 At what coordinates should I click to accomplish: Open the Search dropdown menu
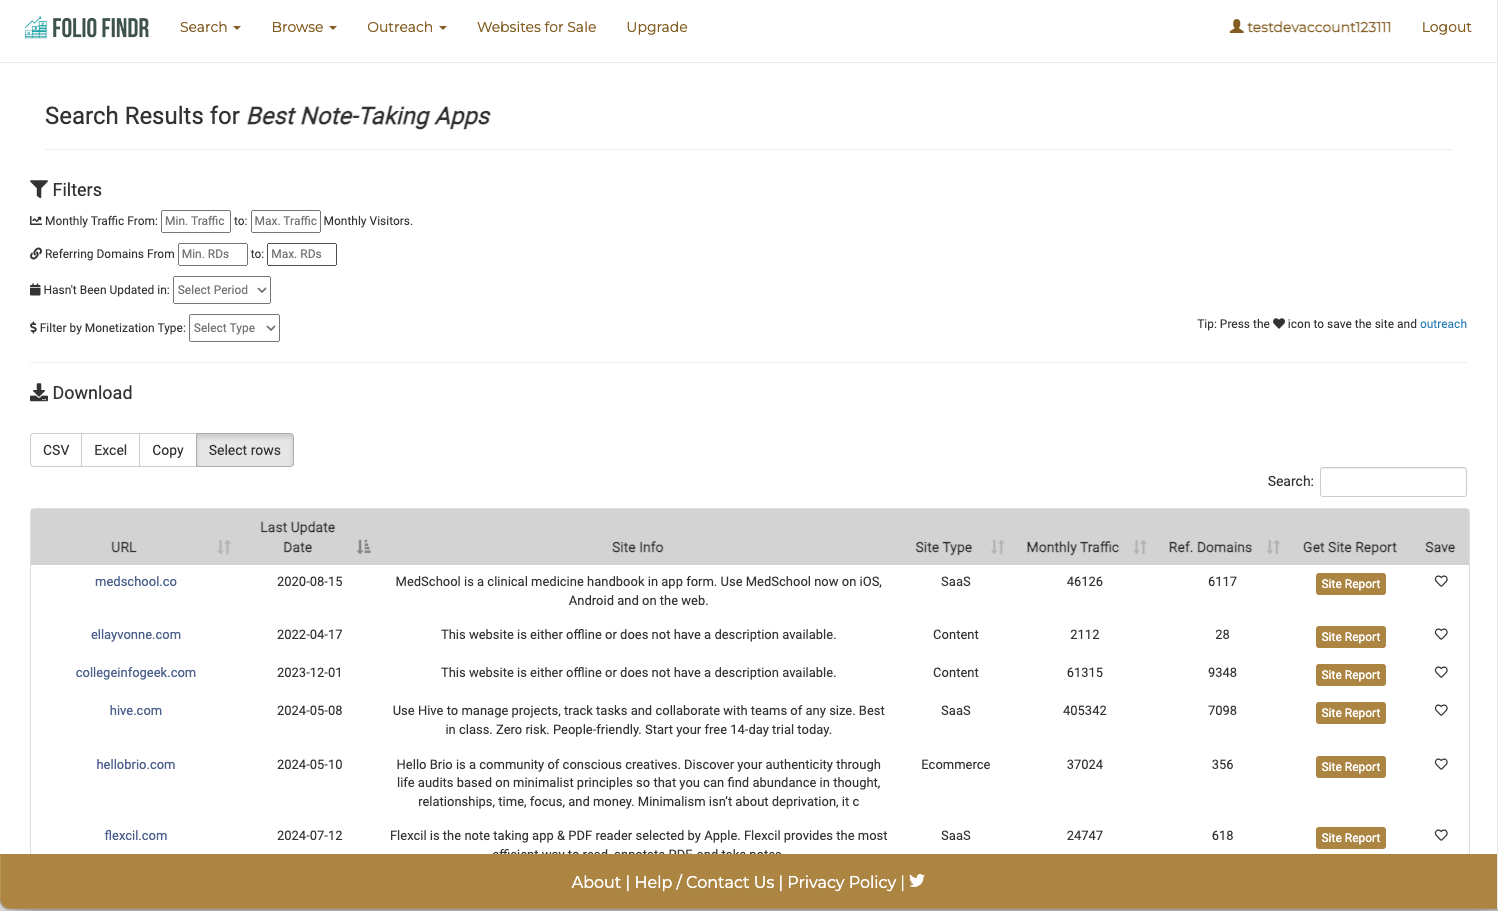click(x=210, y=27)
